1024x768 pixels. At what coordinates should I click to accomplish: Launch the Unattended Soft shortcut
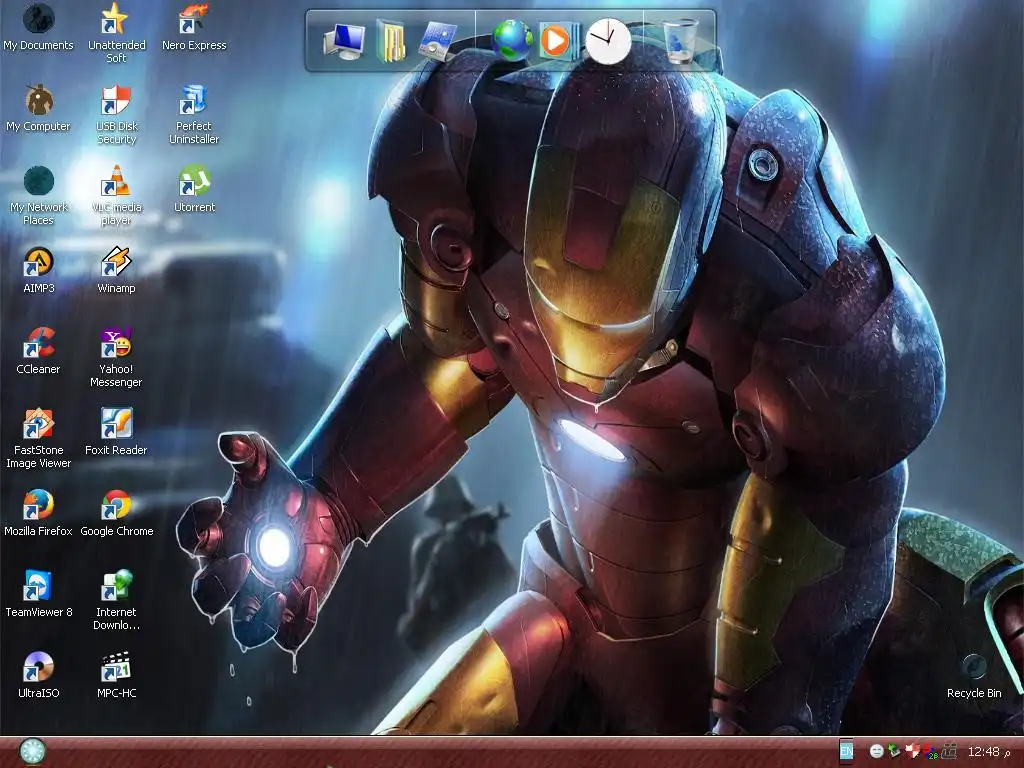[x=116, y=33]
